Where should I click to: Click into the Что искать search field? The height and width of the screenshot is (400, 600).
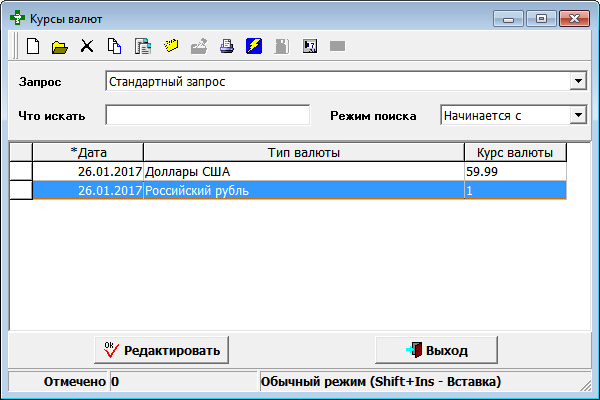pyautogui.click(x=208, y=115)
